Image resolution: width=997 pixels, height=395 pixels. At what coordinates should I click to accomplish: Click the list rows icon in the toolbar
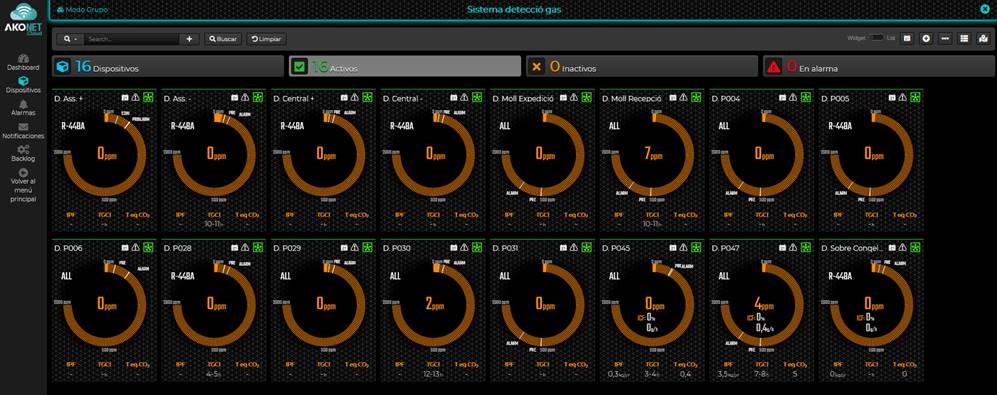click(x=965, y=39)
